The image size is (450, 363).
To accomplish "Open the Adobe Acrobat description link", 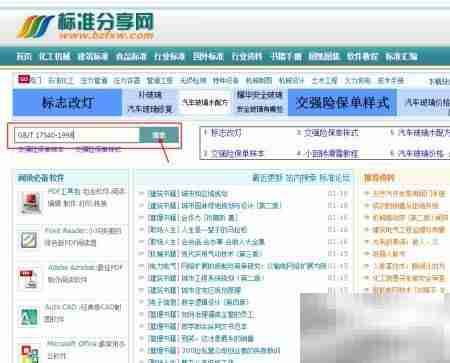I will pyautogui.click(x=85, y=273).
